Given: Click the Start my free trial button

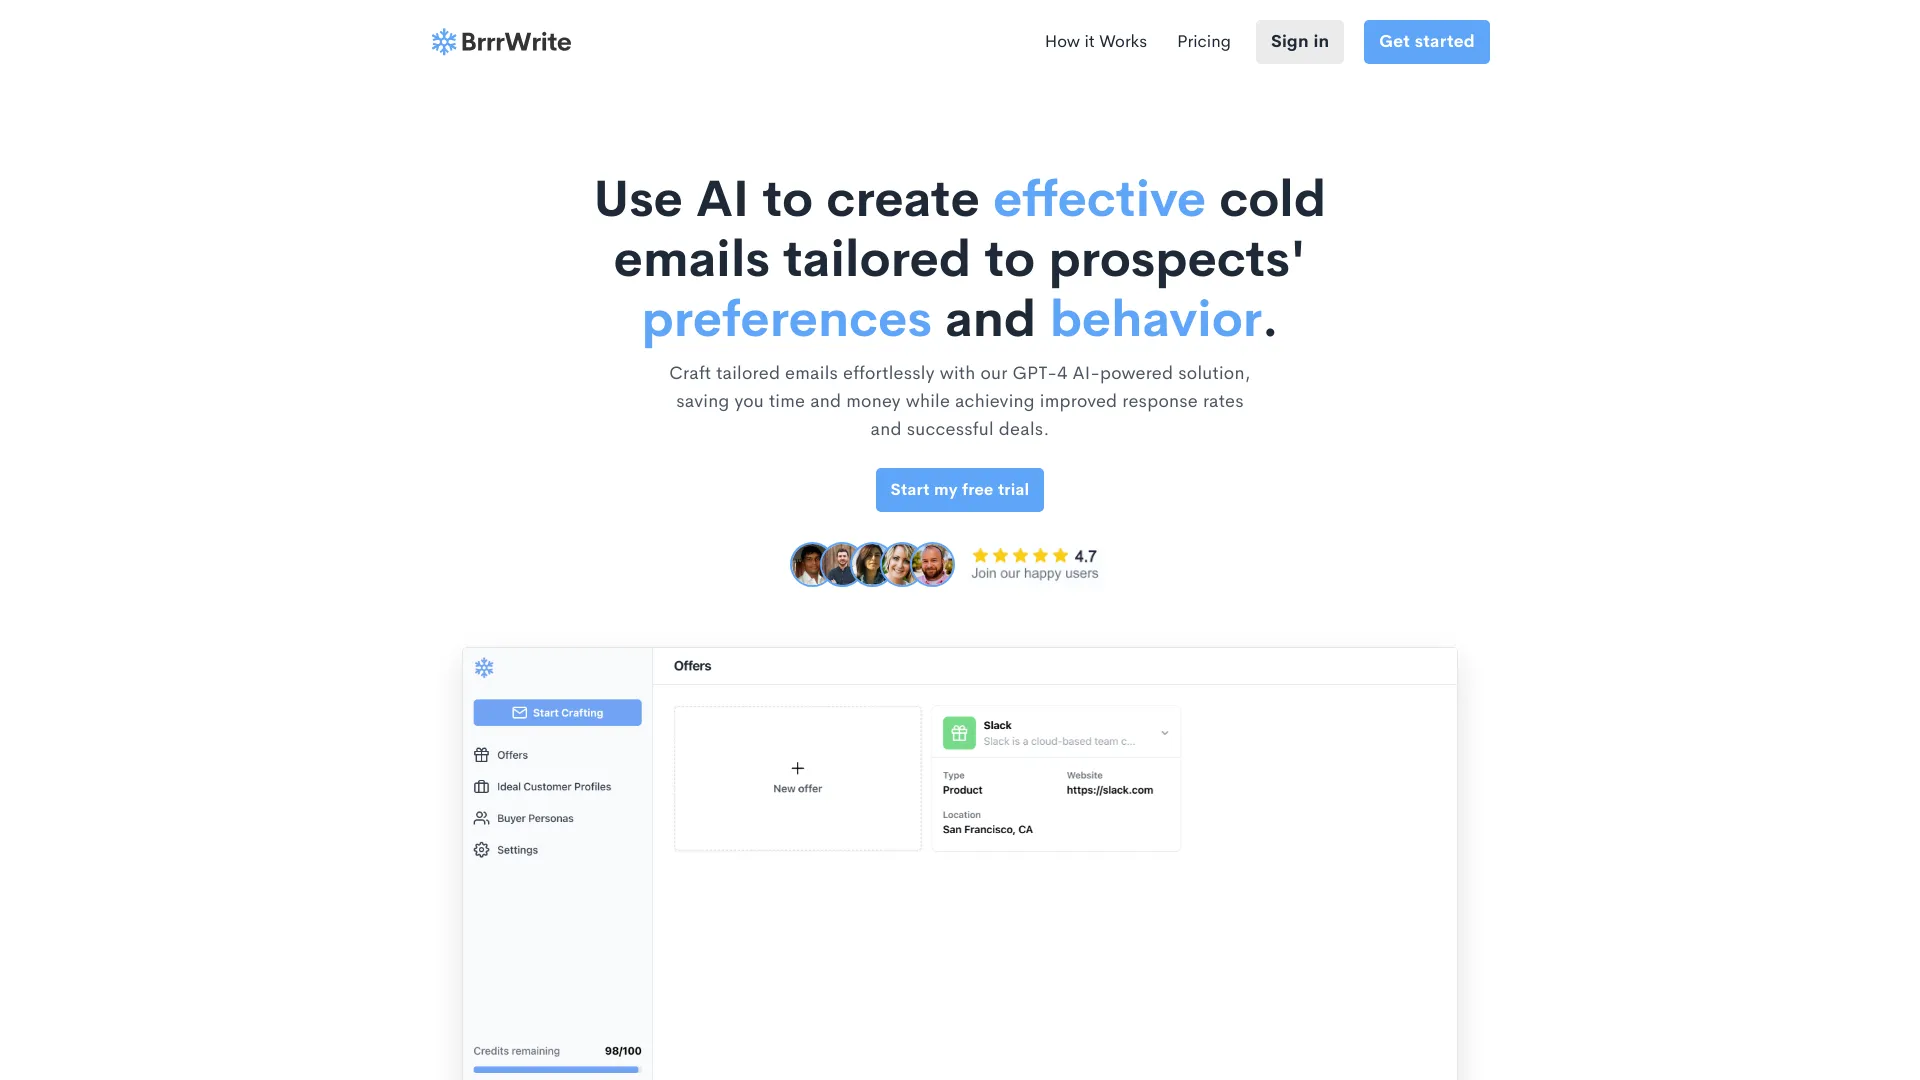Looking at the screenshot, I should click(960, 489).
